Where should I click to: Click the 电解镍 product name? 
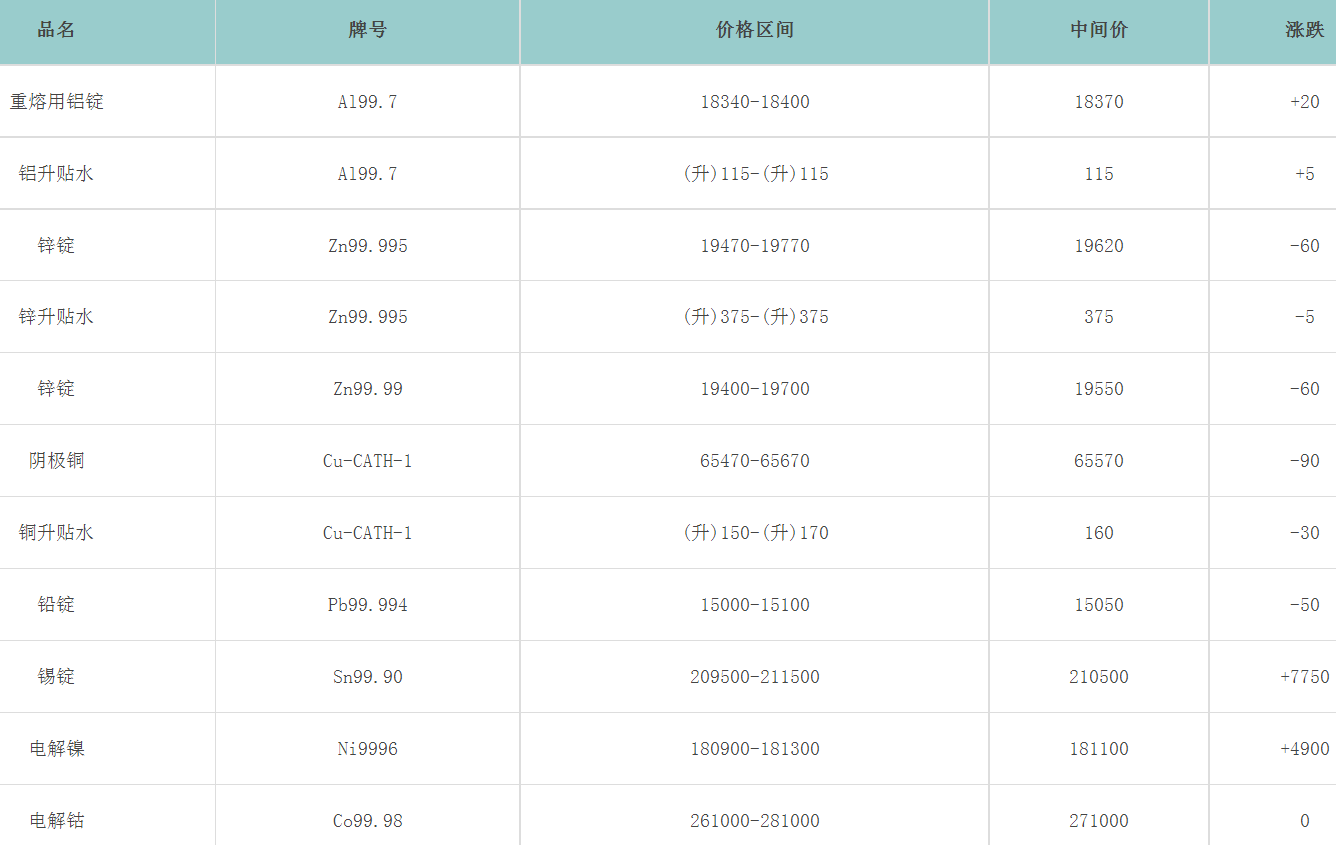pyautogui.click(x=56, y=749)
